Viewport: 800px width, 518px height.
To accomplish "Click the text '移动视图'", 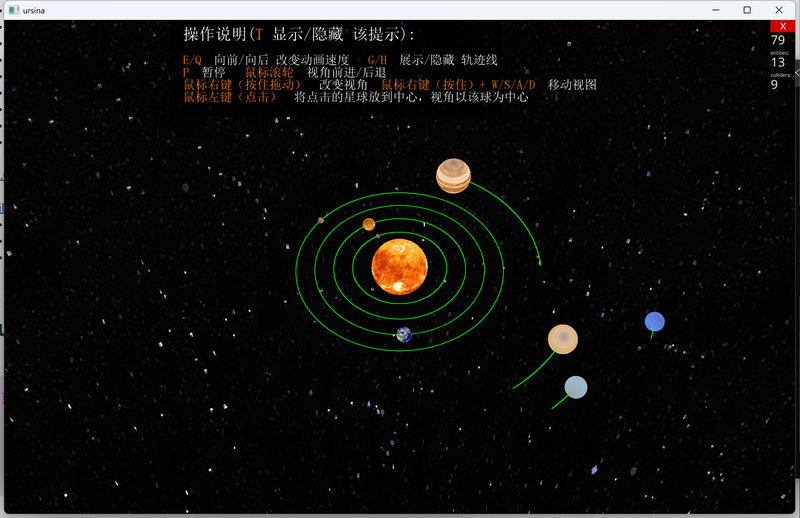I will coord(572,85).
